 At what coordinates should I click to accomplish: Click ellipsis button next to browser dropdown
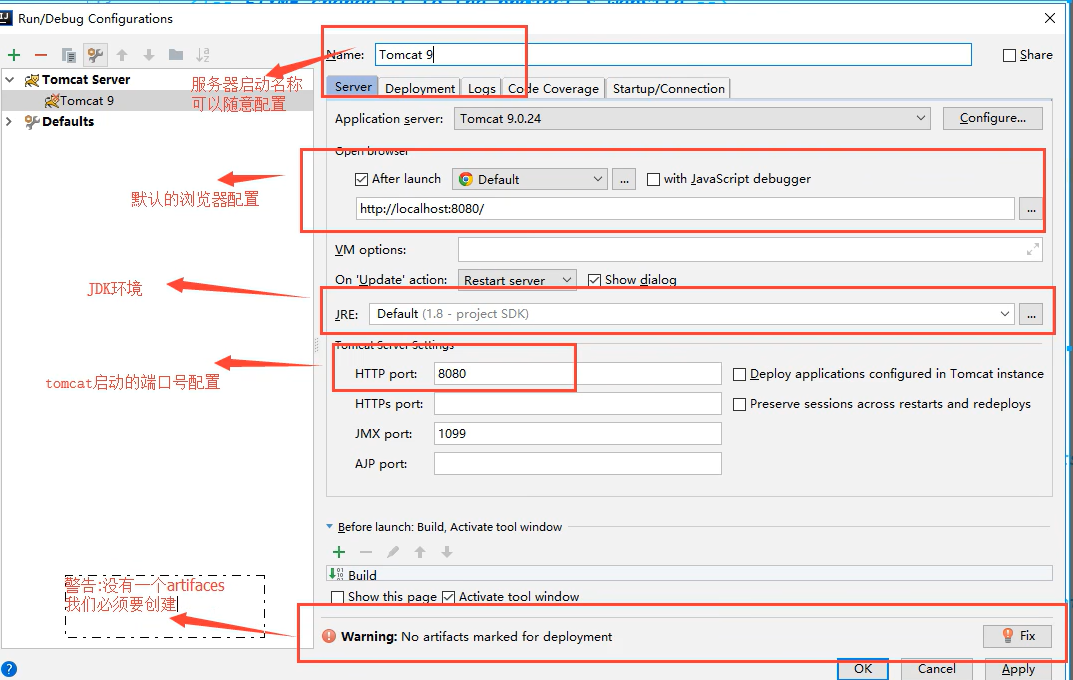[623, 179]
